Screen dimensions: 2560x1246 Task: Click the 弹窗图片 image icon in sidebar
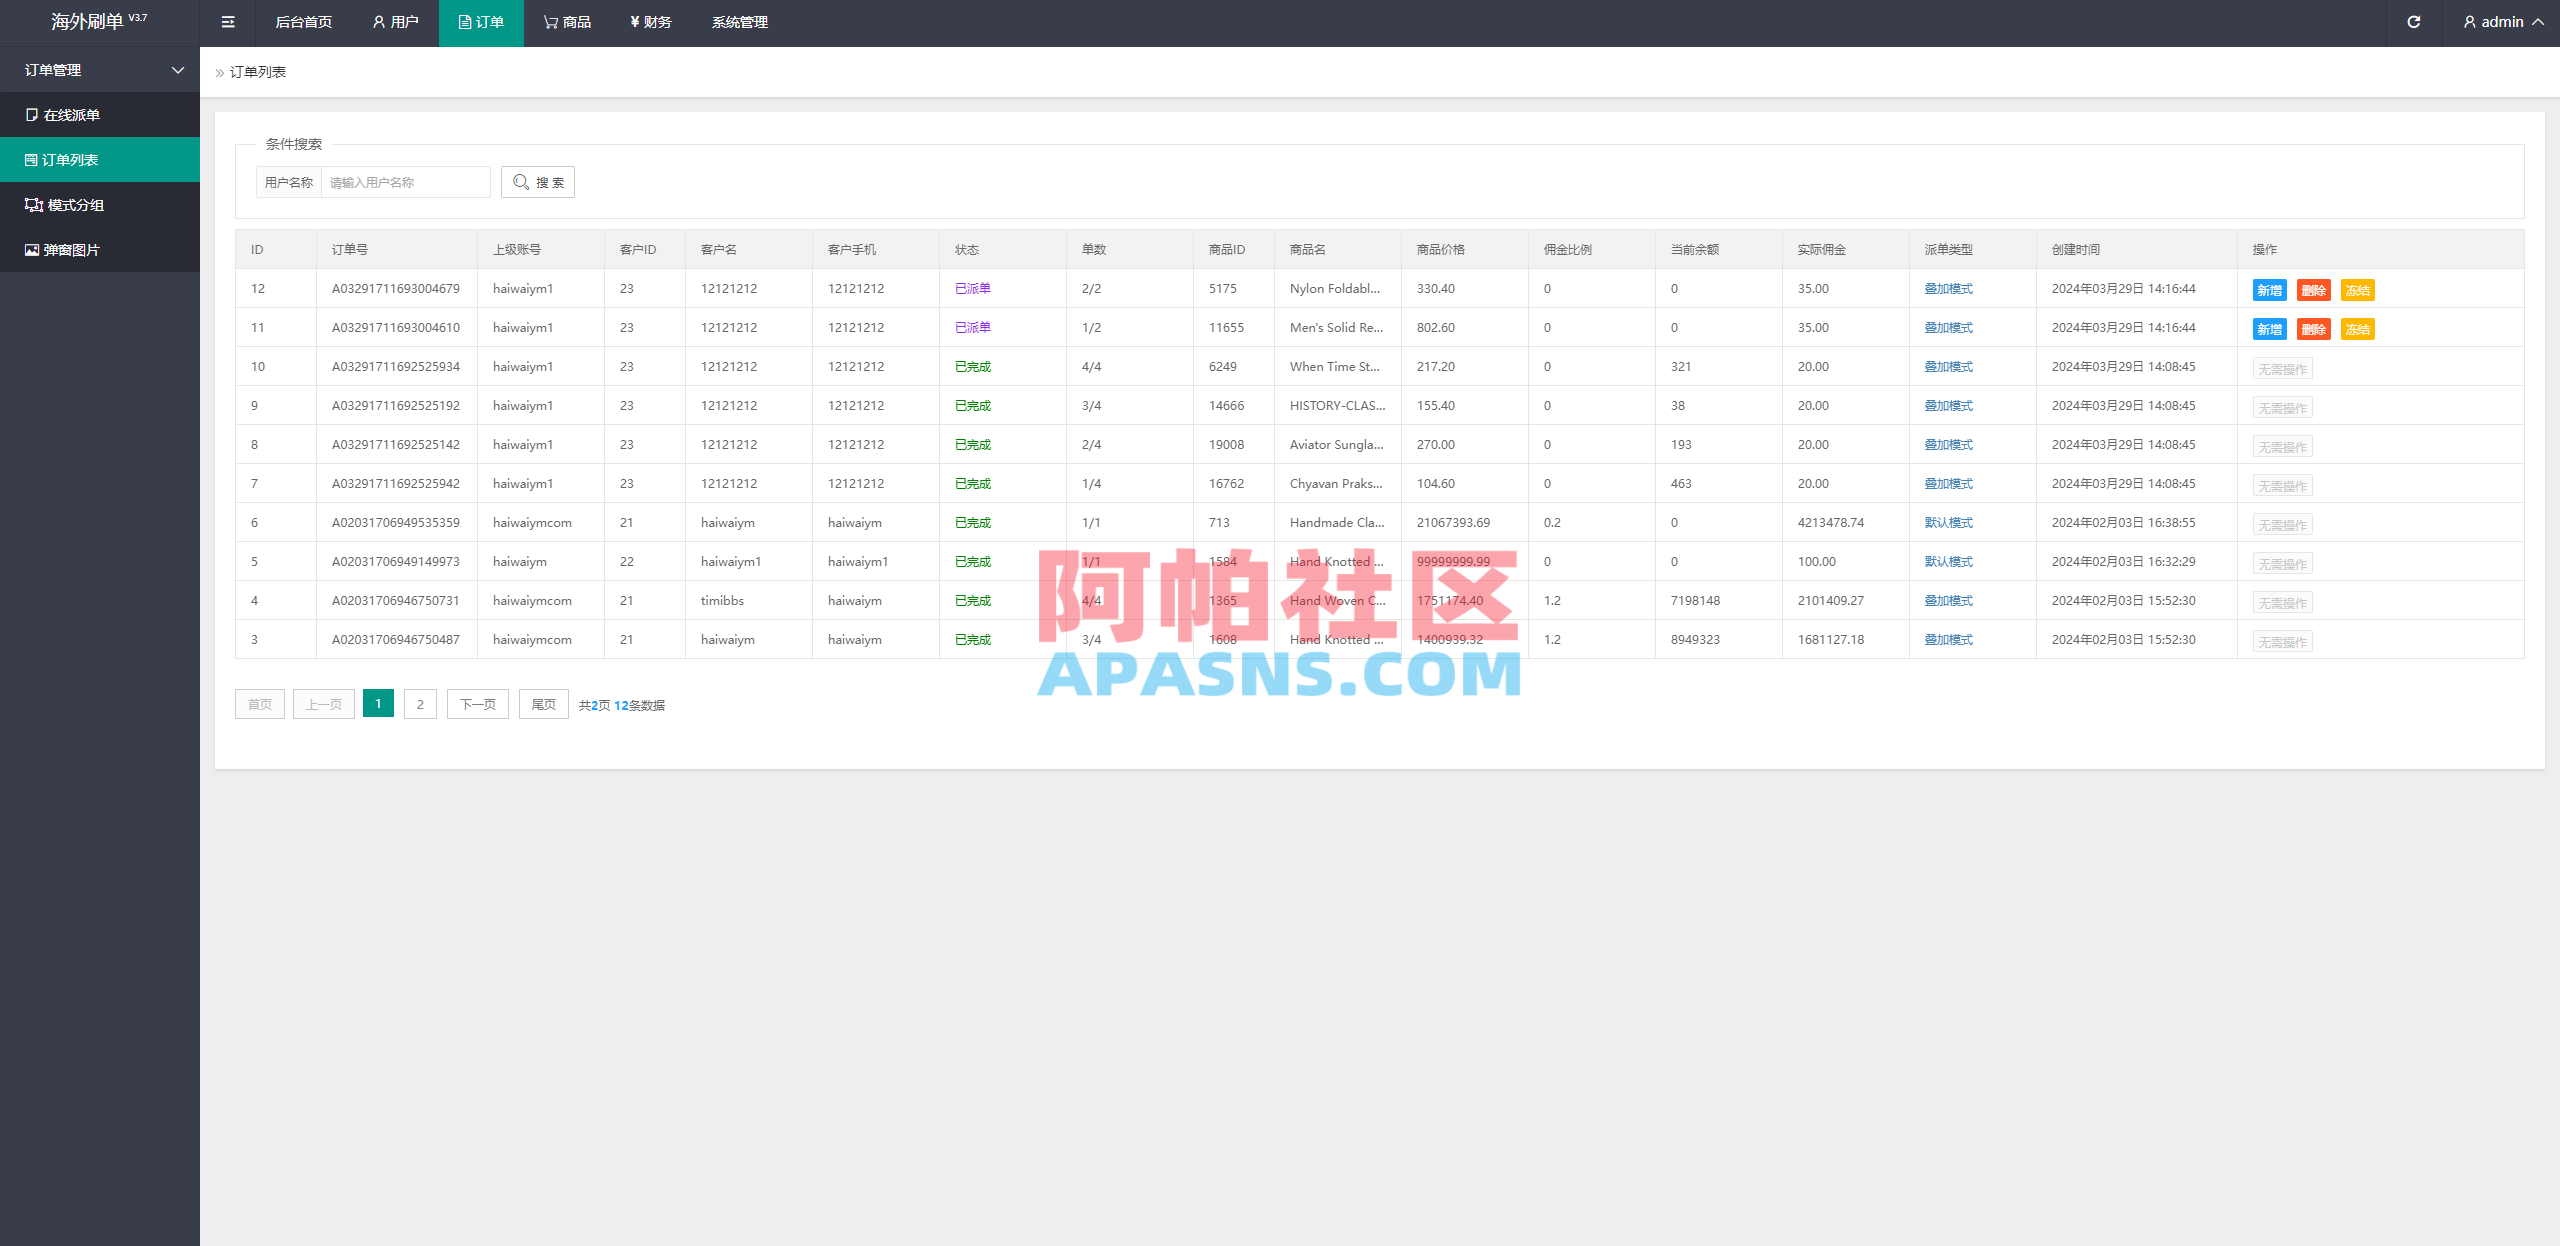[31, 249]
